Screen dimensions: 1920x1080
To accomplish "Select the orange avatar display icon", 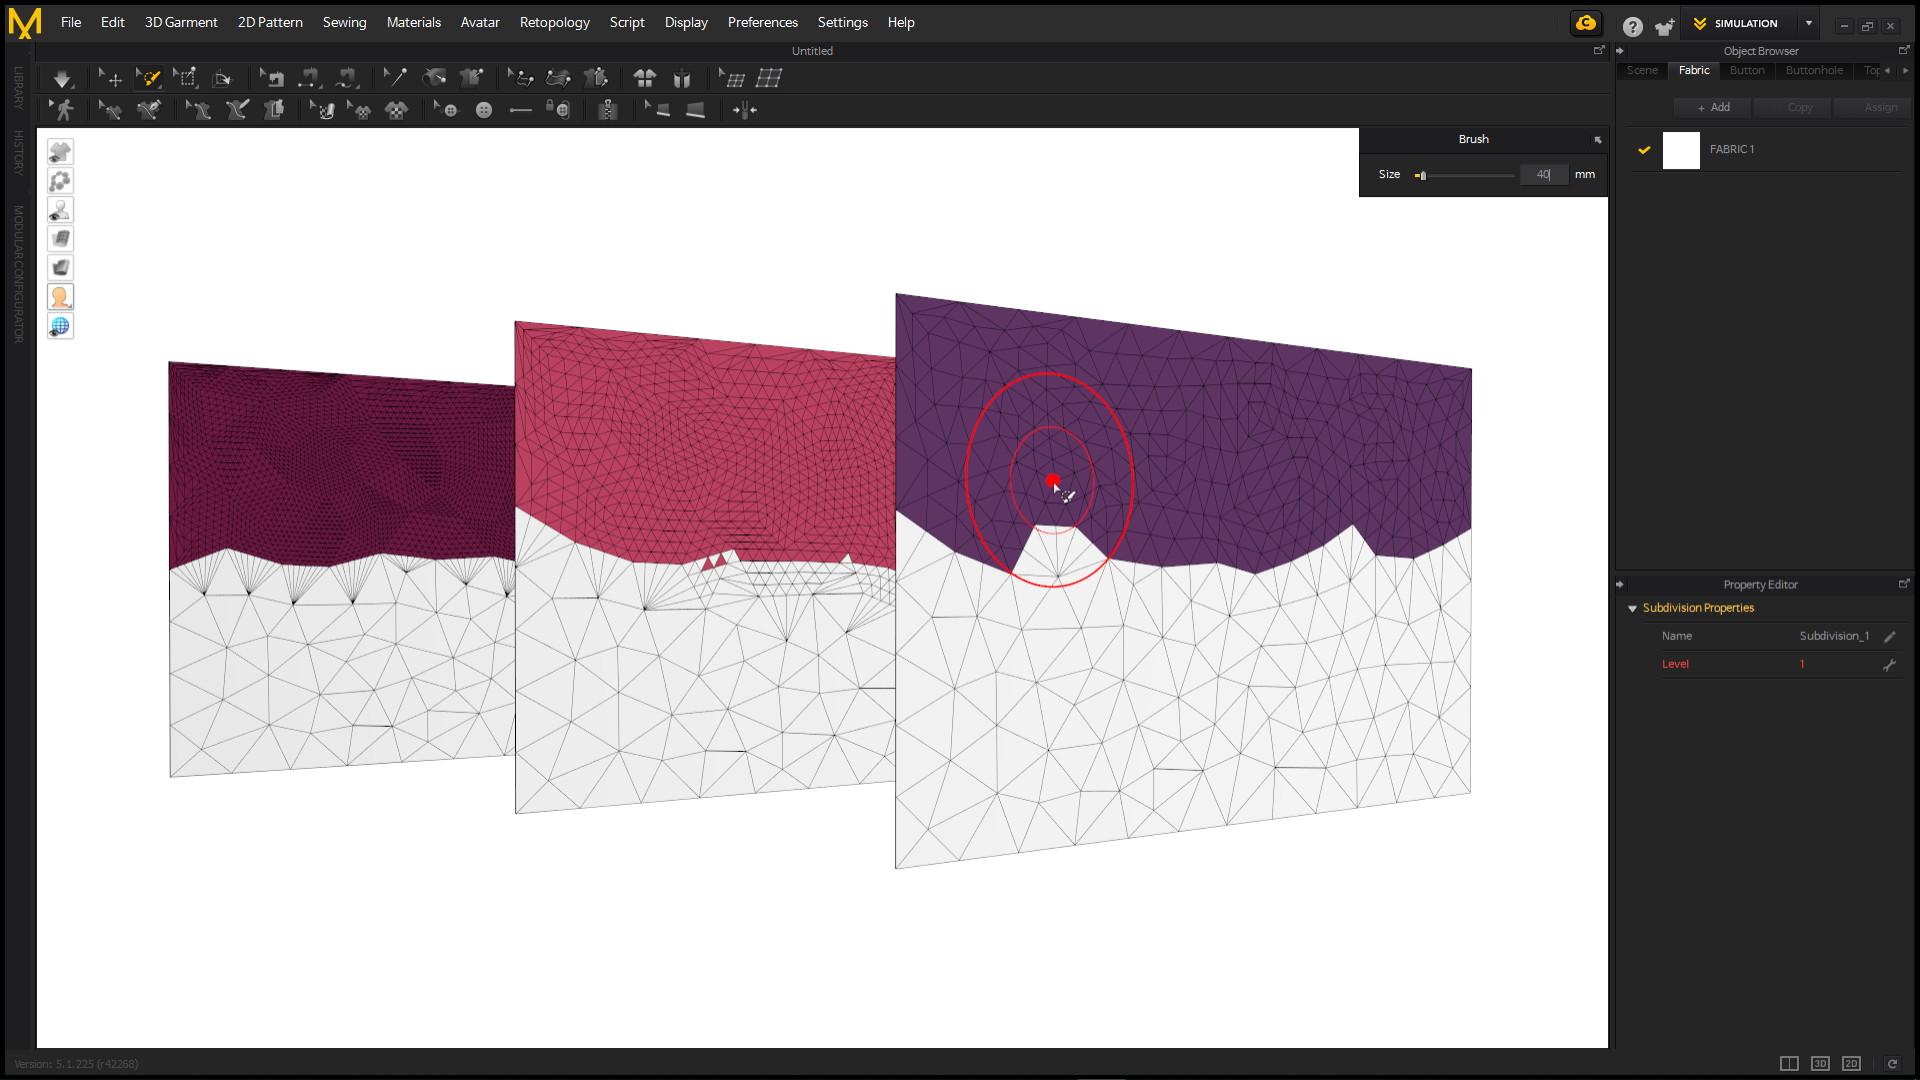I will 60,296.
